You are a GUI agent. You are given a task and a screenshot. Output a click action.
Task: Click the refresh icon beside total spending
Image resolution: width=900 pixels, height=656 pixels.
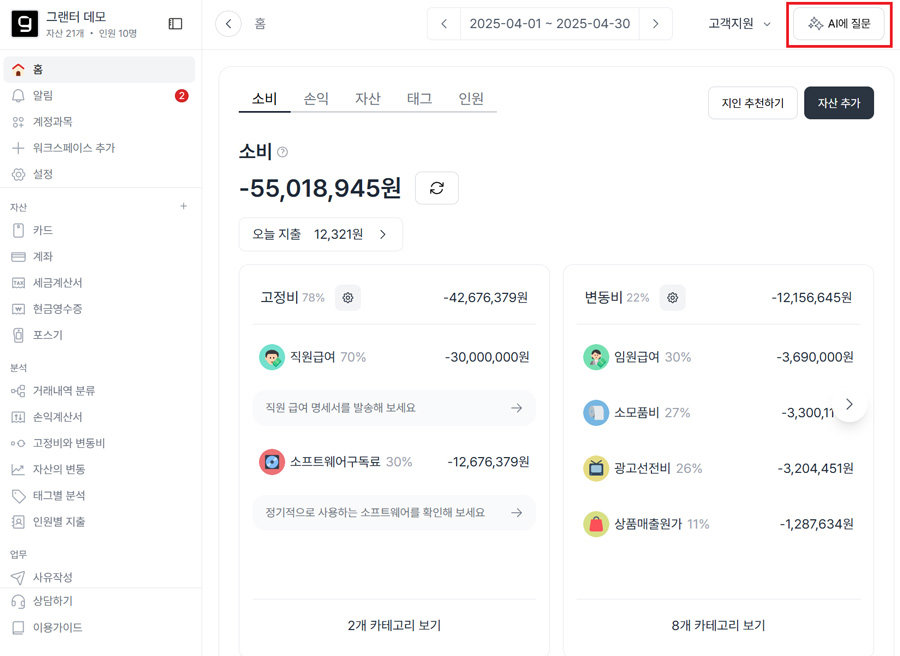[x=436, y=188]
